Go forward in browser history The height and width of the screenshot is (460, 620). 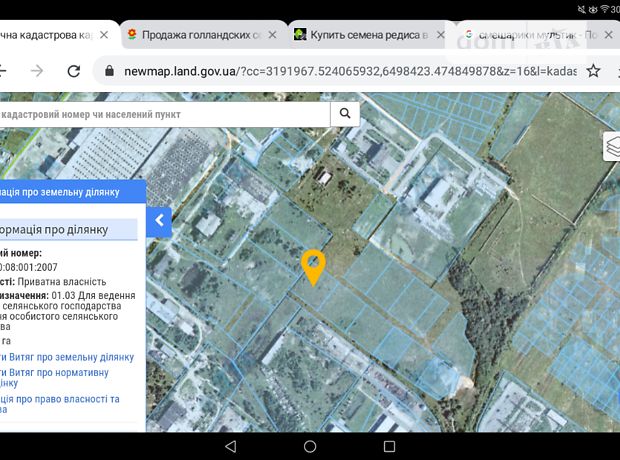pyautogui.click(x=37, y=71)
